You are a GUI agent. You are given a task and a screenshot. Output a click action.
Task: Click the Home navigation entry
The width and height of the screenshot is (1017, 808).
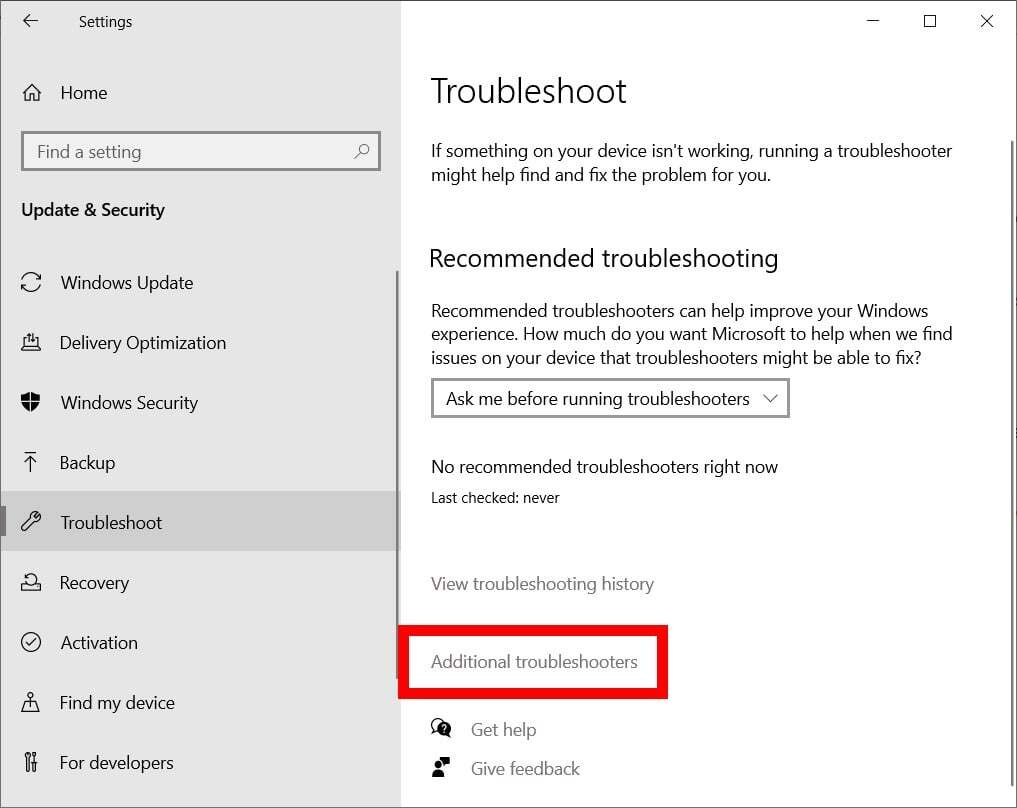pos(83,93)
